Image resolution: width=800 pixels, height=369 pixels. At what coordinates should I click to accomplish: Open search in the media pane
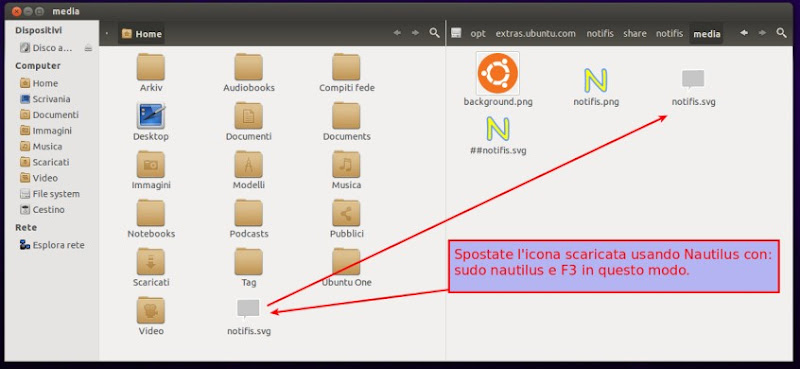click(781, 33)
